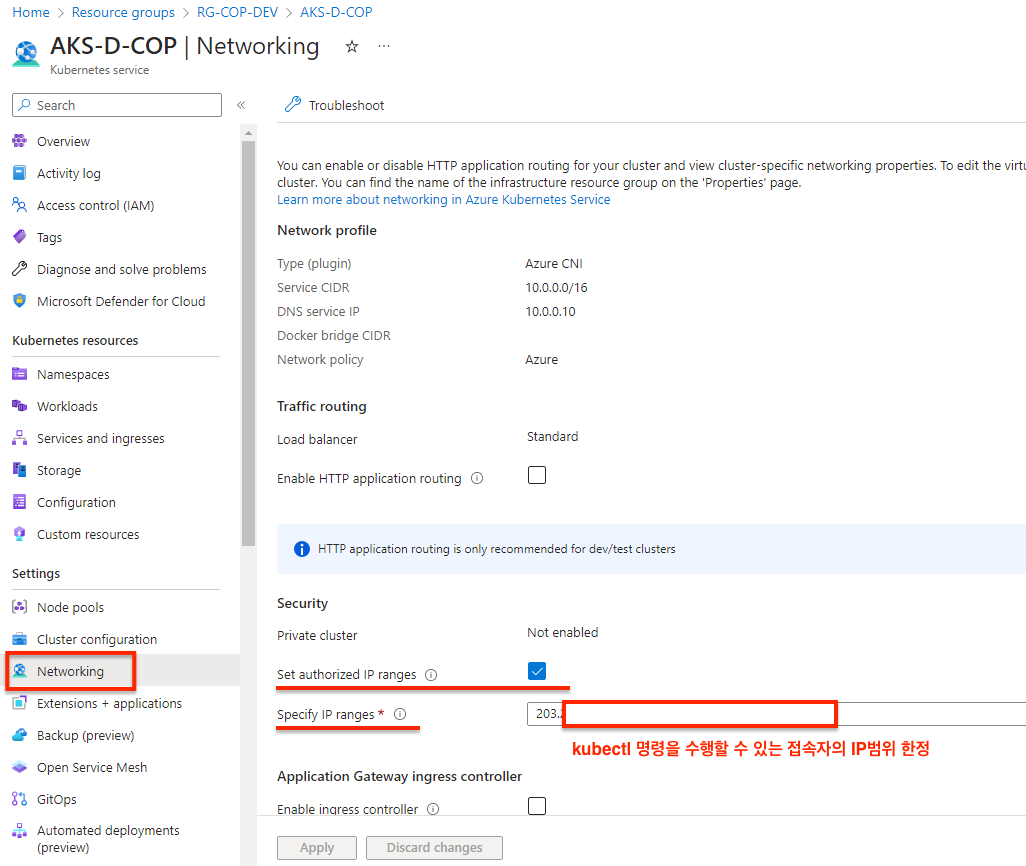Viewport: 1026px width, 866px height.
Task: Open Learn more about networking in AKS link
Action: tap(444, 199)
